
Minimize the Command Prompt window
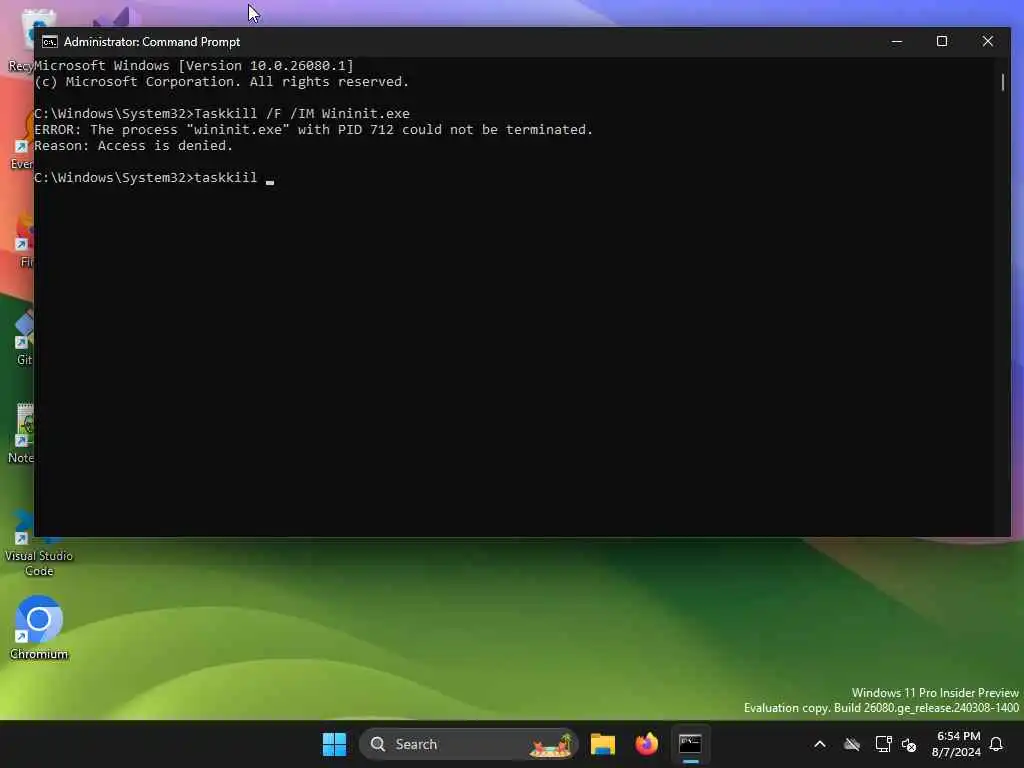coord(897,41)
